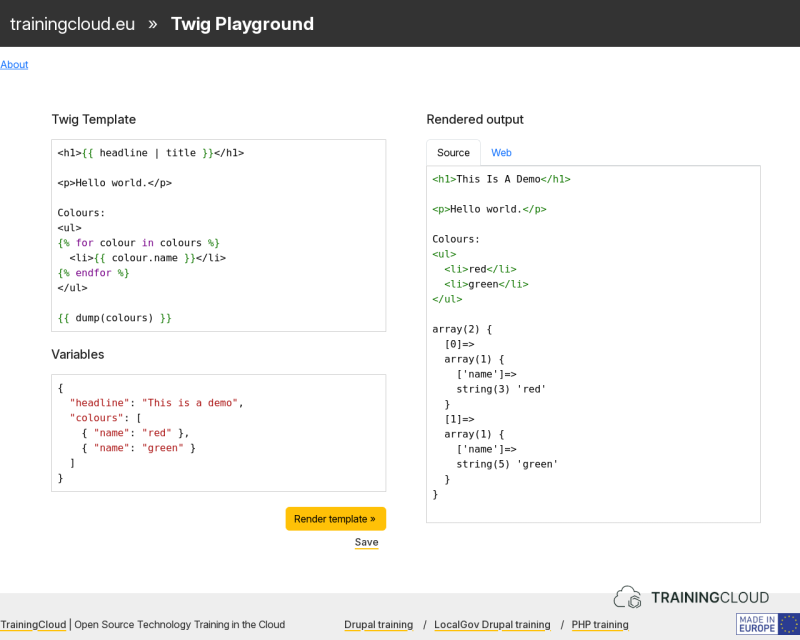Click the '"green"' value in Variables
Image resolution: width=800 pixels, height=640 pixels.
click(163, 448)
